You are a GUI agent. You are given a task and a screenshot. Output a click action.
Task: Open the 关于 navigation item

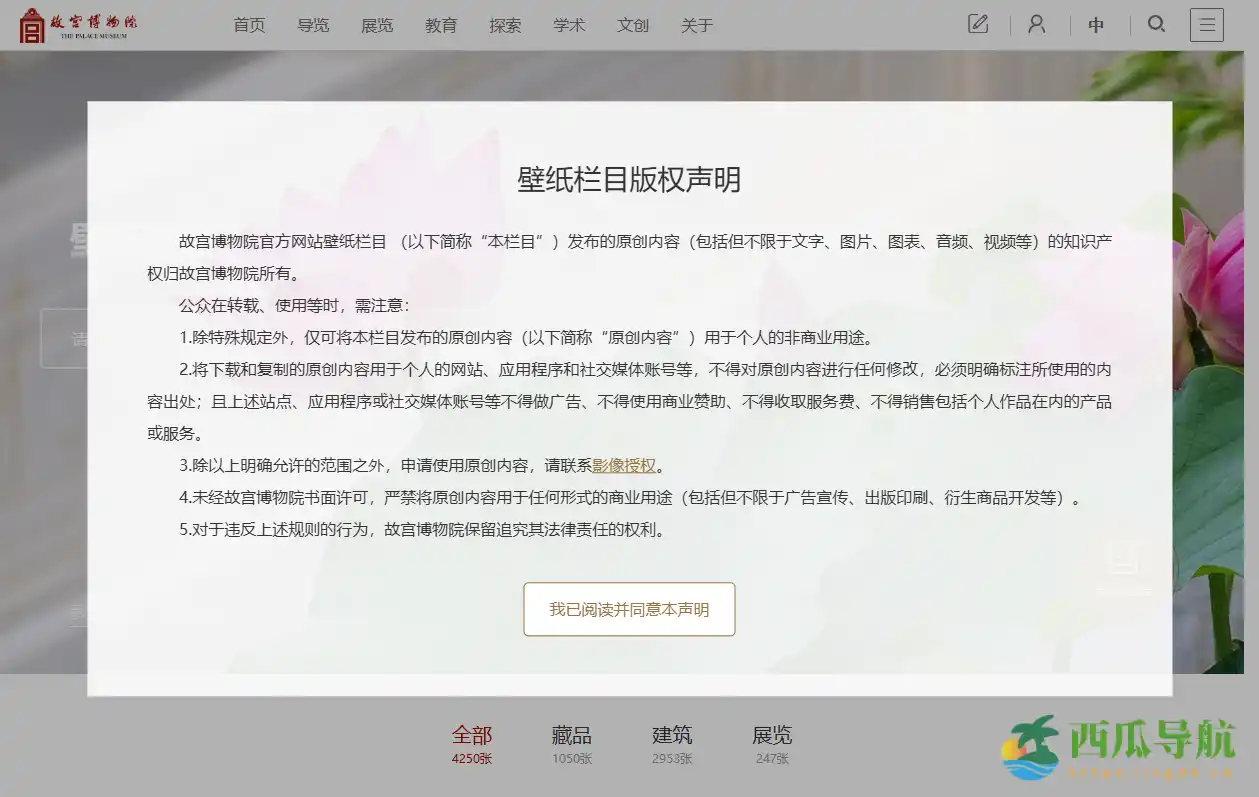pos(696,25)
